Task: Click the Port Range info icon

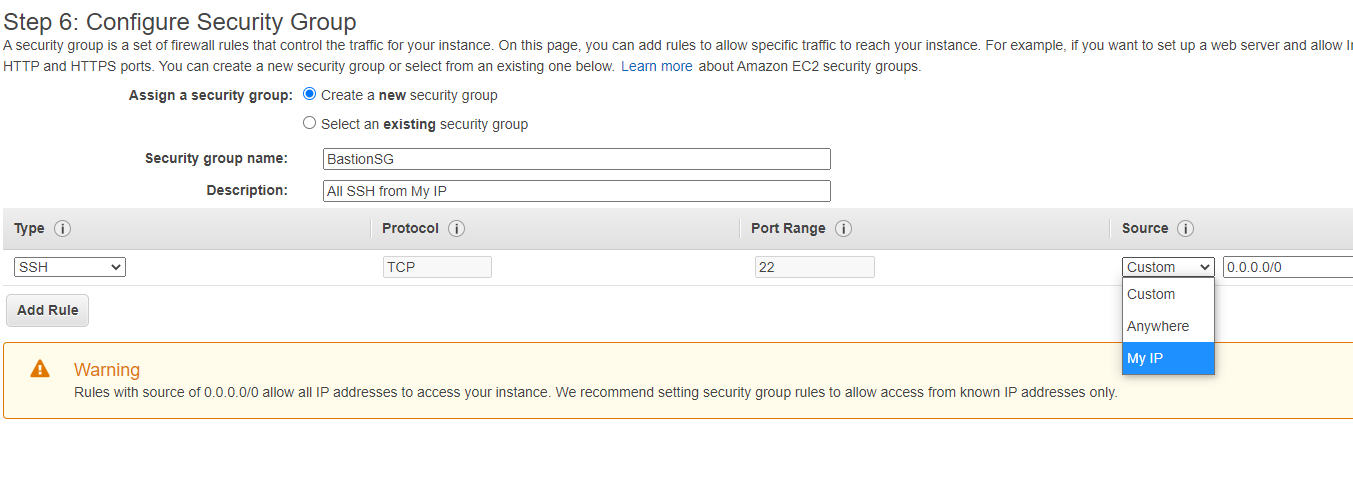Action: pos(843,229)
